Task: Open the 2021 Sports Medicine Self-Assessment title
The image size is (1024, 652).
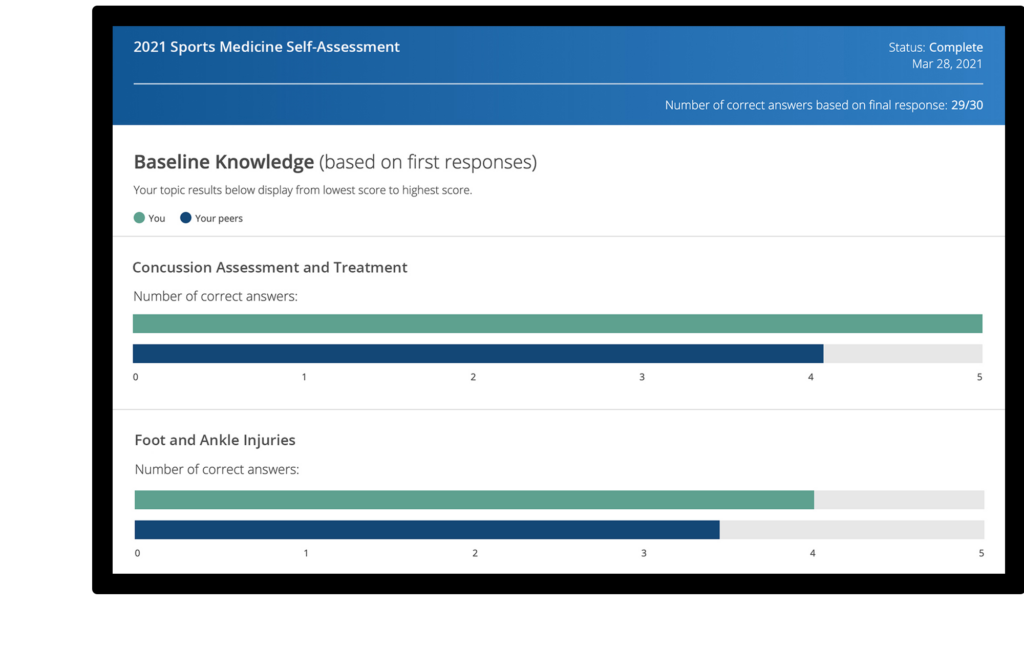Action: coord(266,46)
